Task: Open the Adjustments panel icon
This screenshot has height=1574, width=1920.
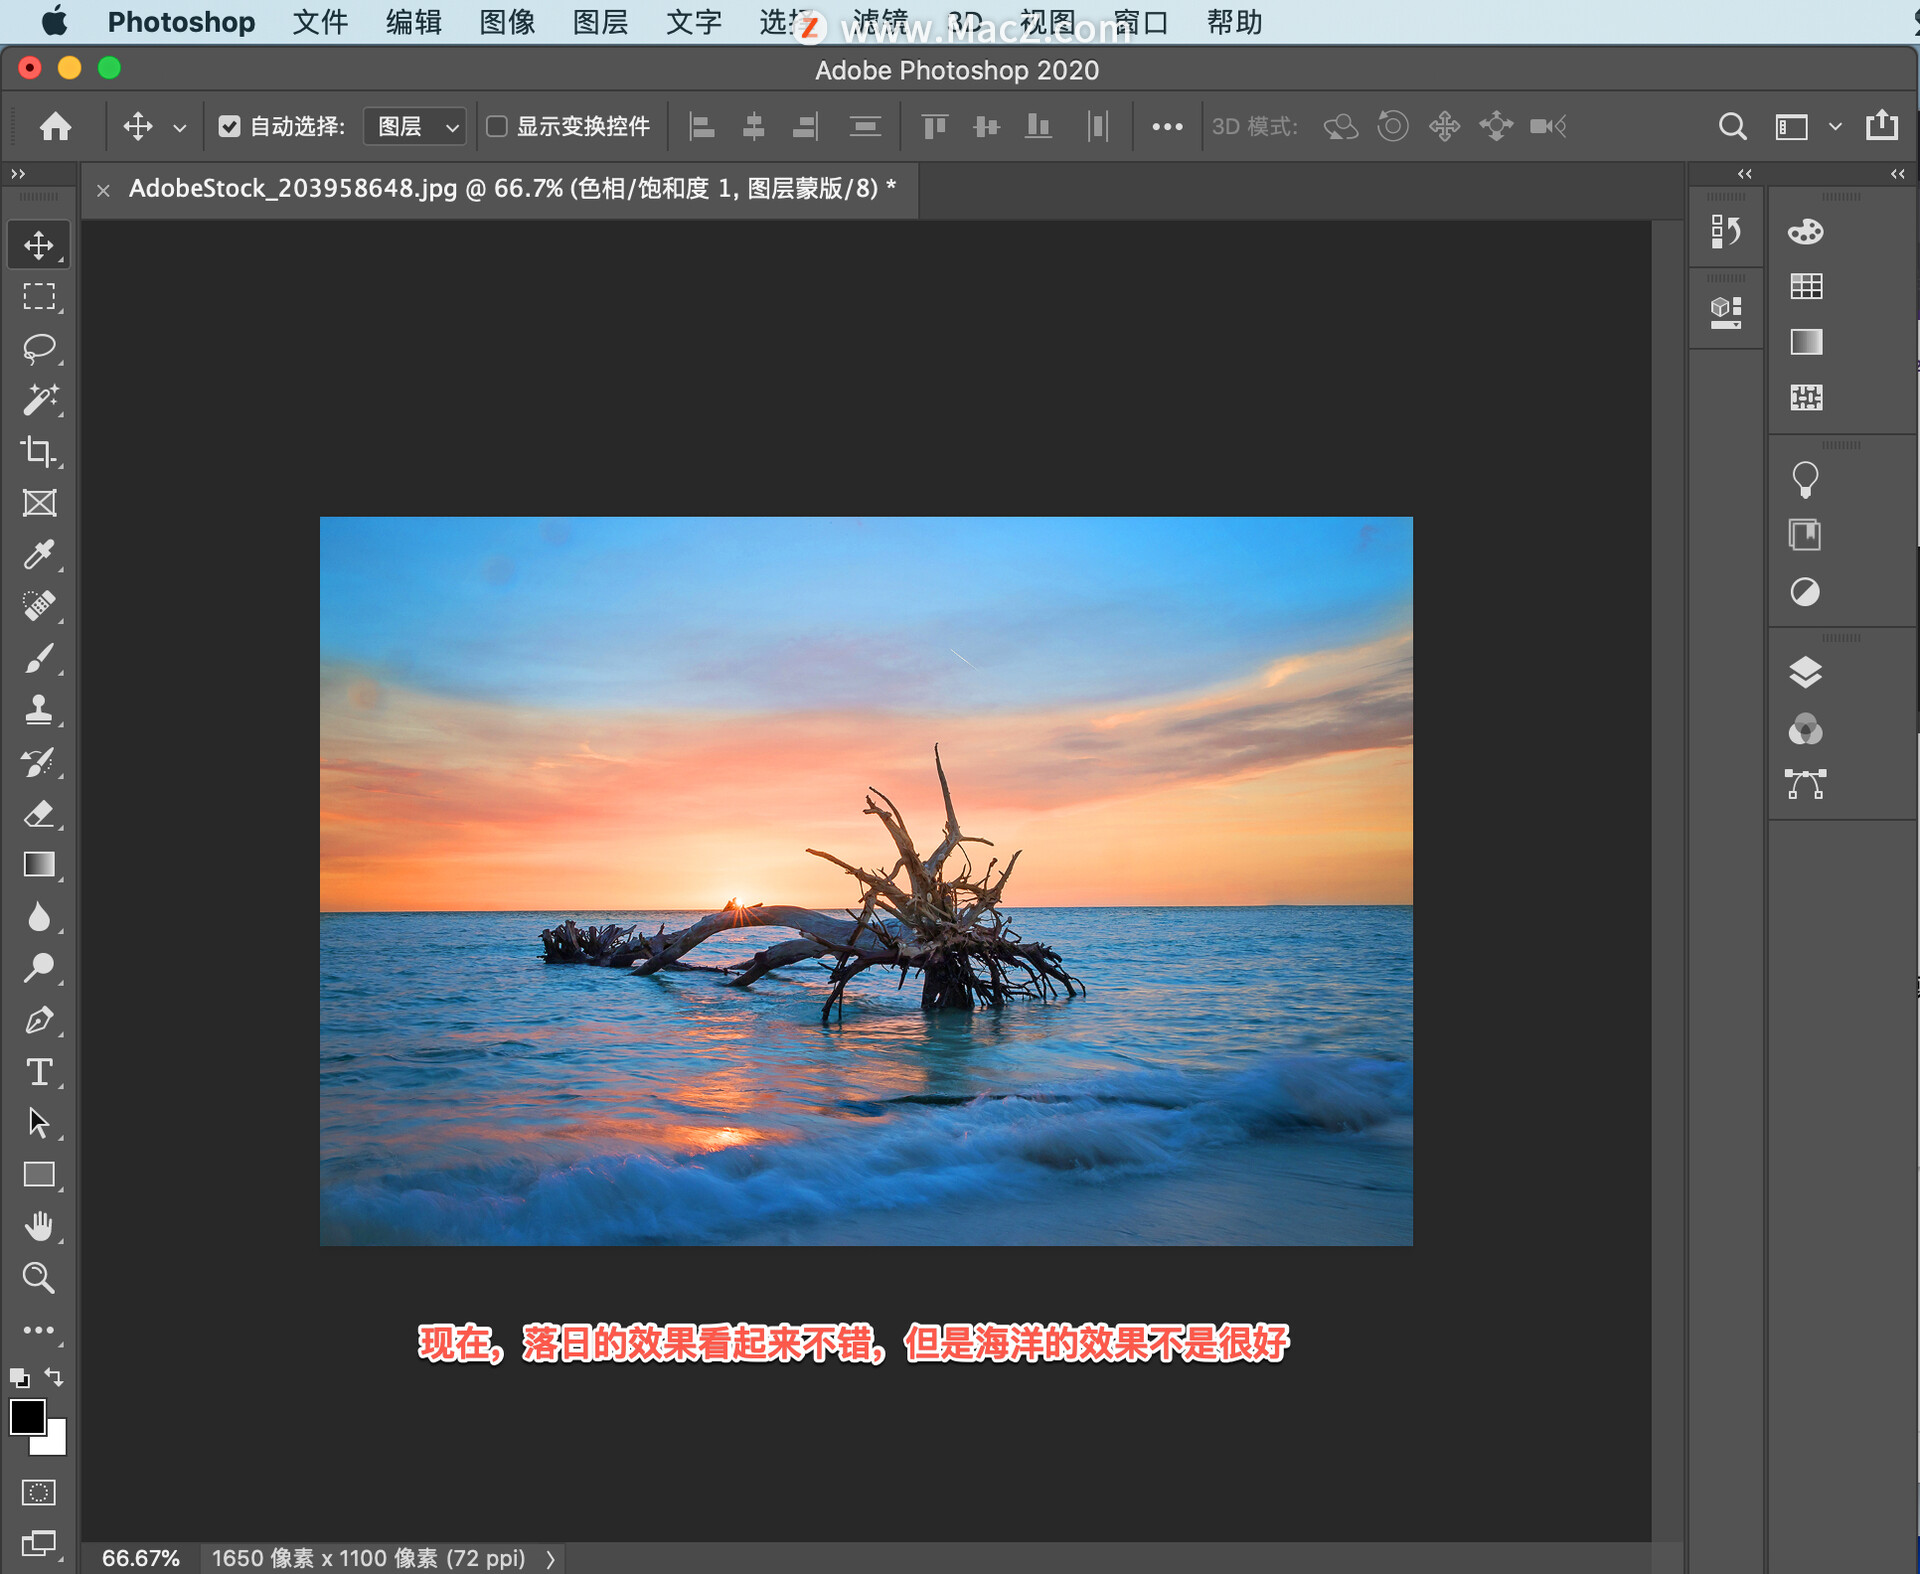Action: 1805,592
